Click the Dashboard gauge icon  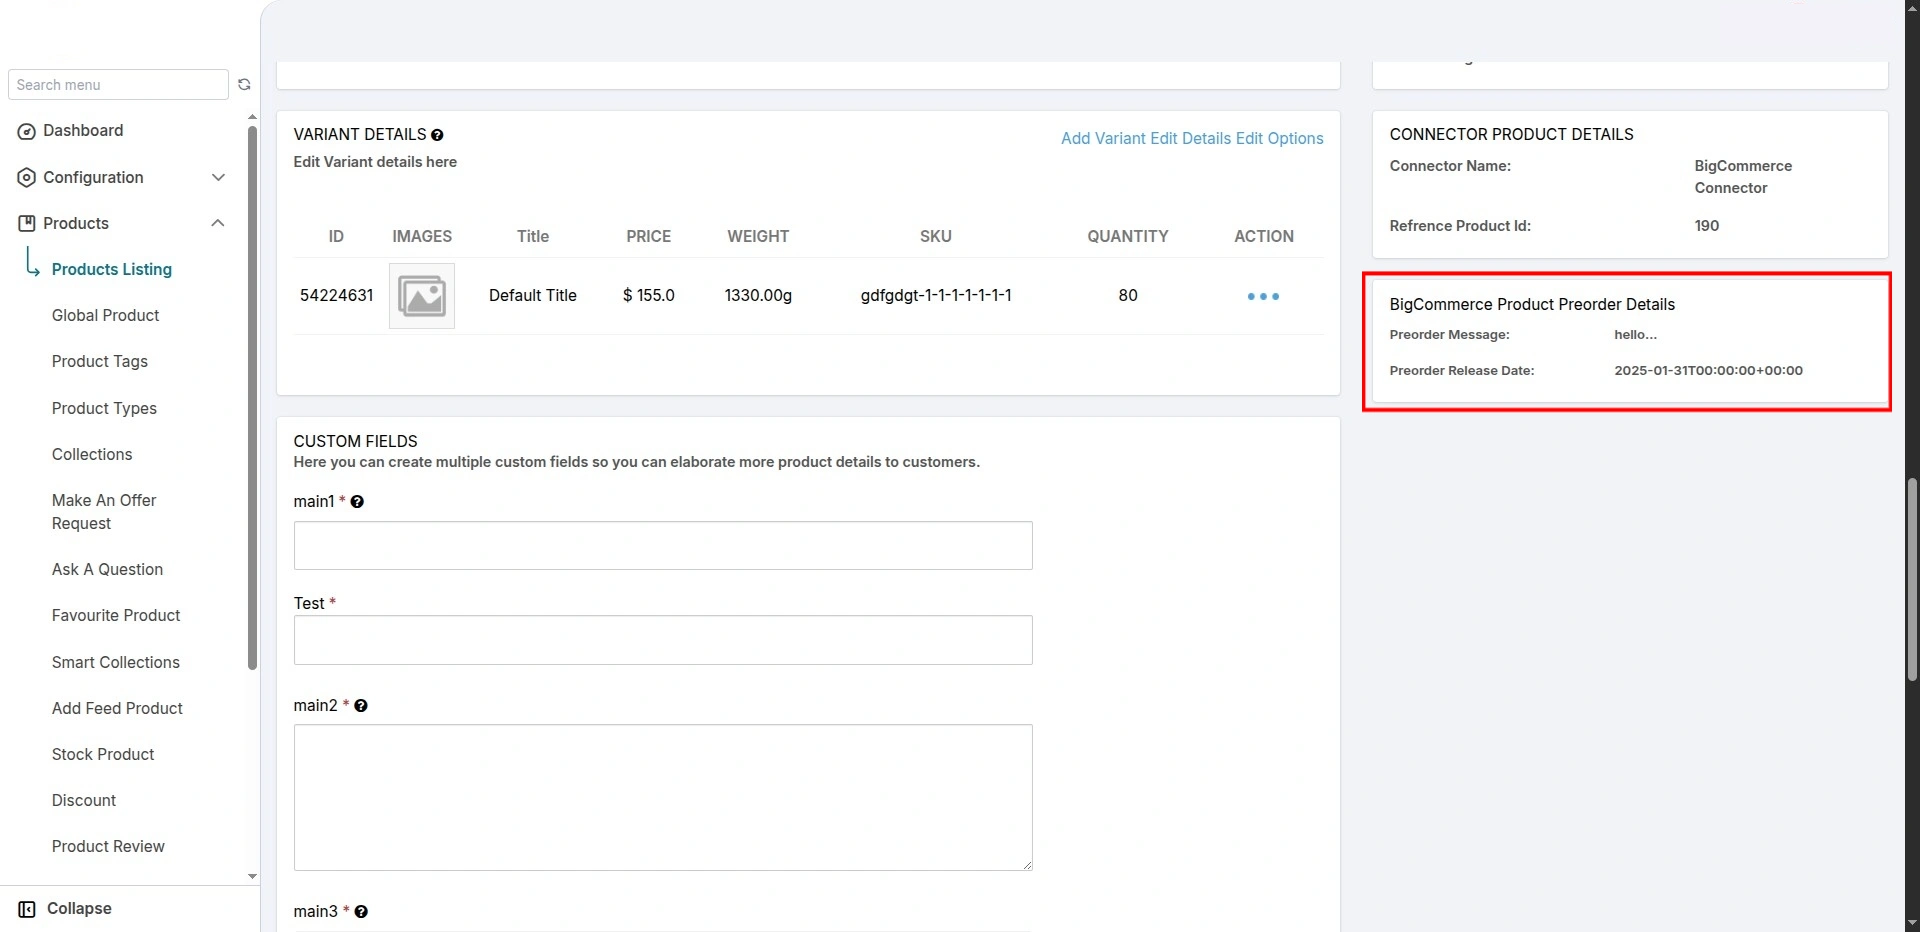pyautogui.click(x=27, y=131)
